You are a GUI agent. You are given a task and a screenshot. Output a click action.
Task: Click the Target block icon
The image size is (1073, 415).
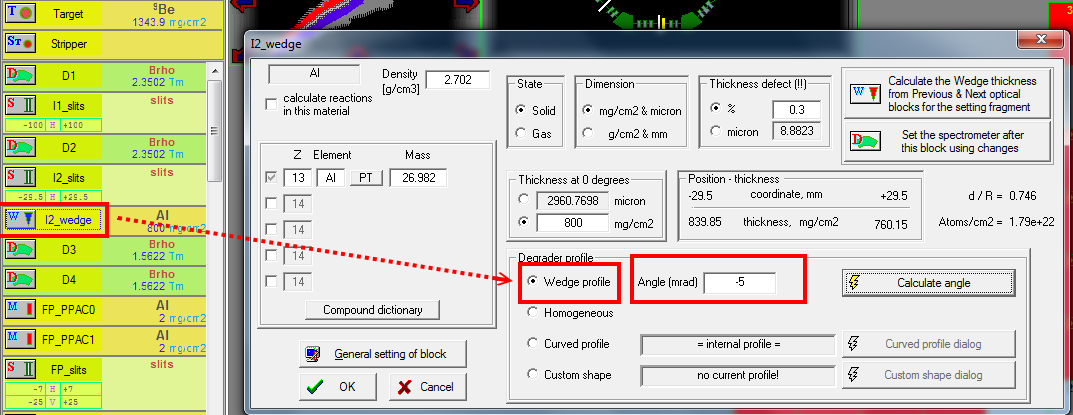19,14
